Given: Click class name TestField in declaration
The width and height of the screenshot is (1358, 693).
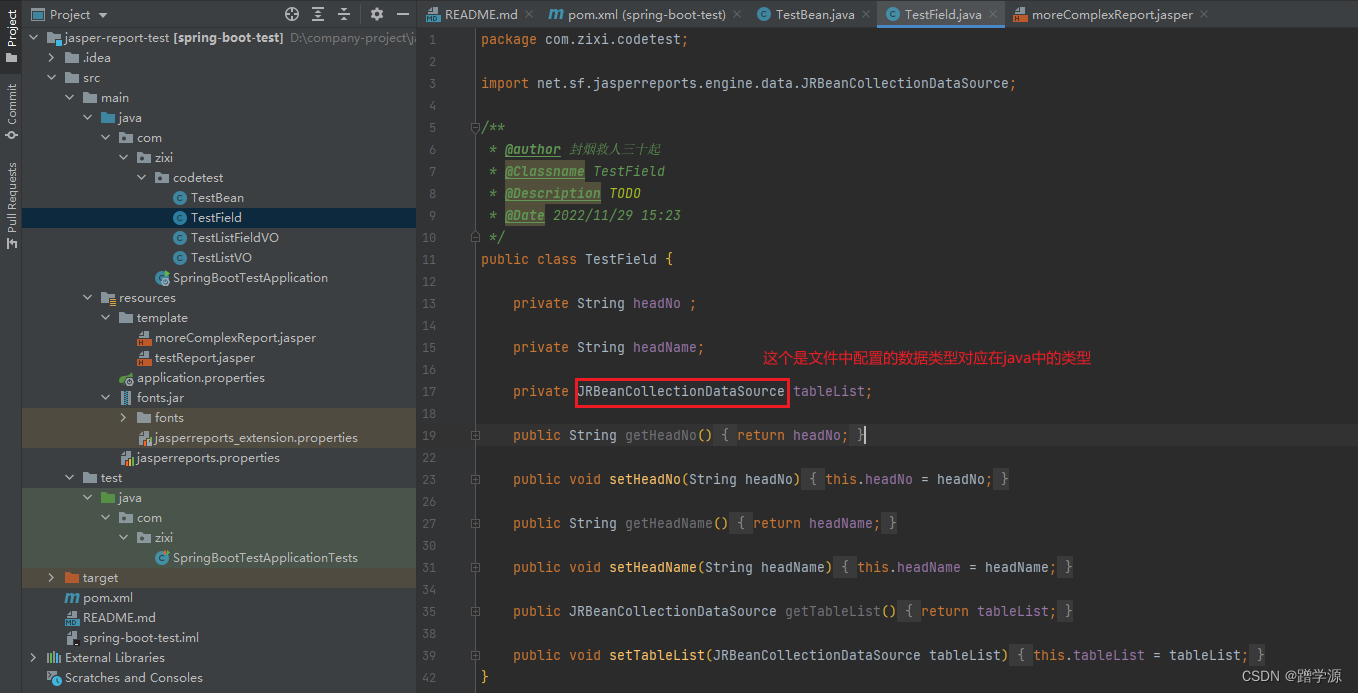Looking at the screenshot, I should pyautogui.click(x=621, y=259).
